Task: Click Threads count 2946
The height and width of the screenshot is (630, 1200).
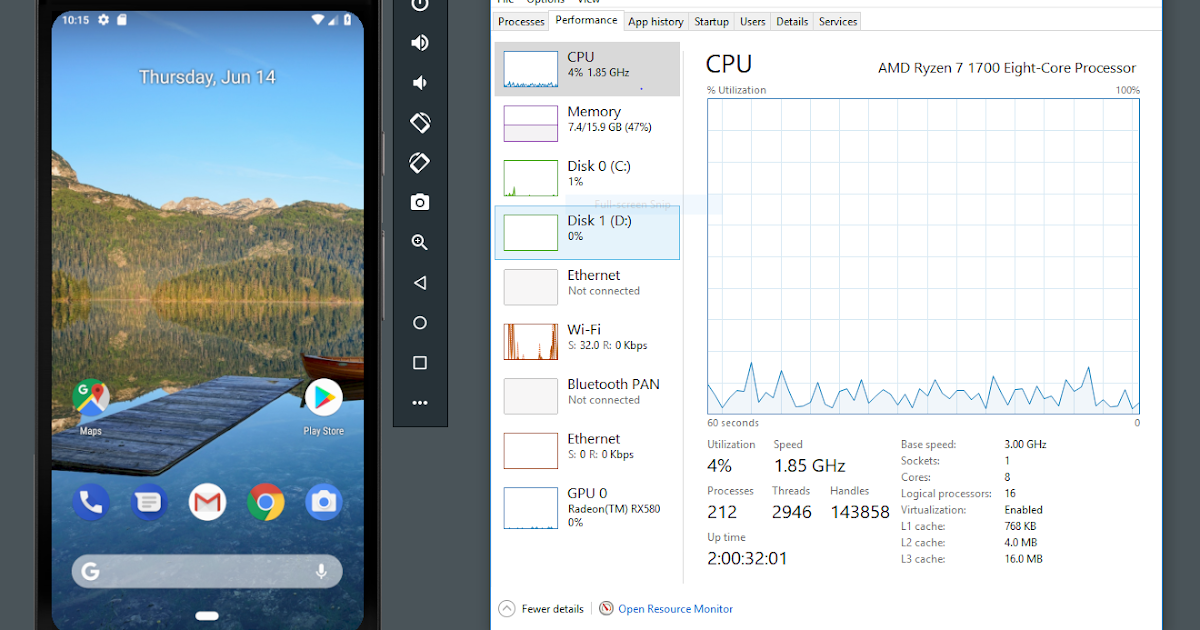Action: tap(792, 512)
